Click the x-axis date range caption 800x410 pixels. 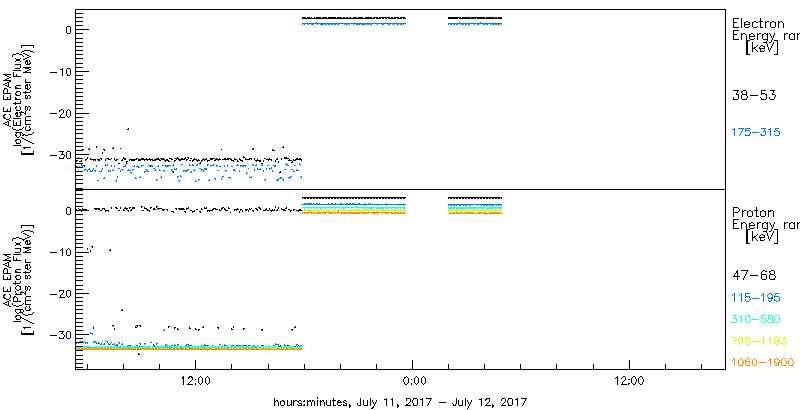[400, 401]
